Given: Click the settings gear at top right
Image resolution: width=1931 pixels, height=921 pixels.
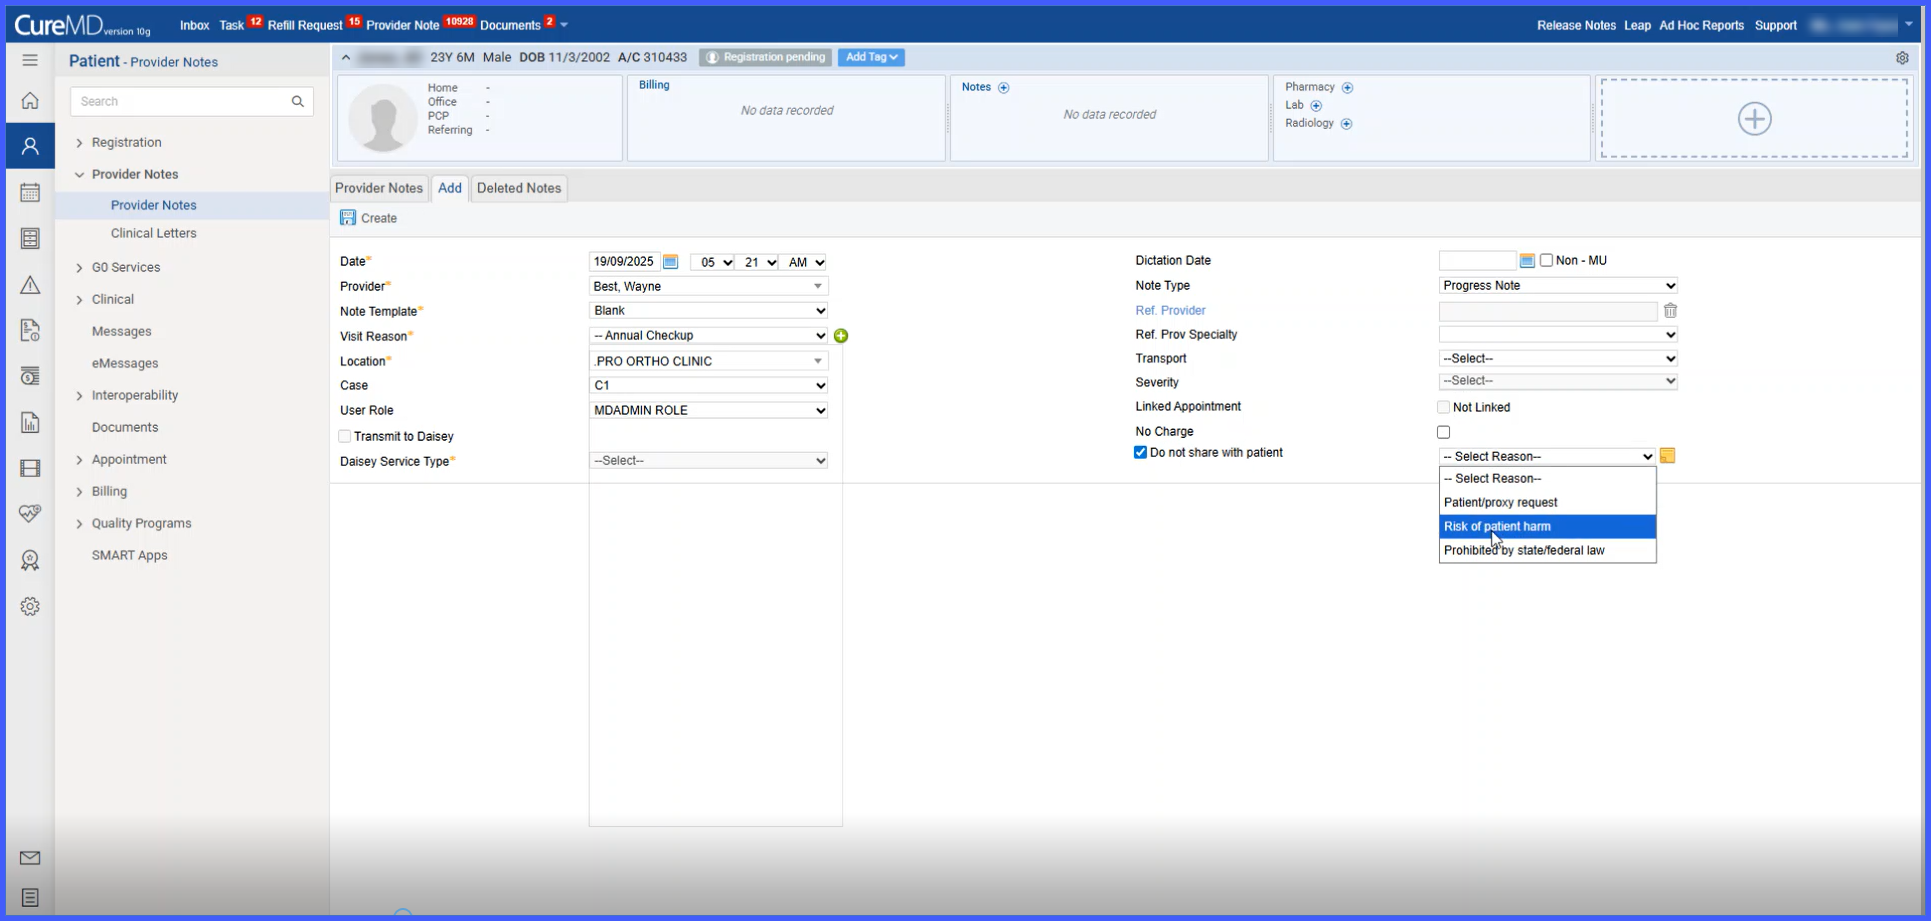Looking at the screenshot, I should click(1902, 58).
